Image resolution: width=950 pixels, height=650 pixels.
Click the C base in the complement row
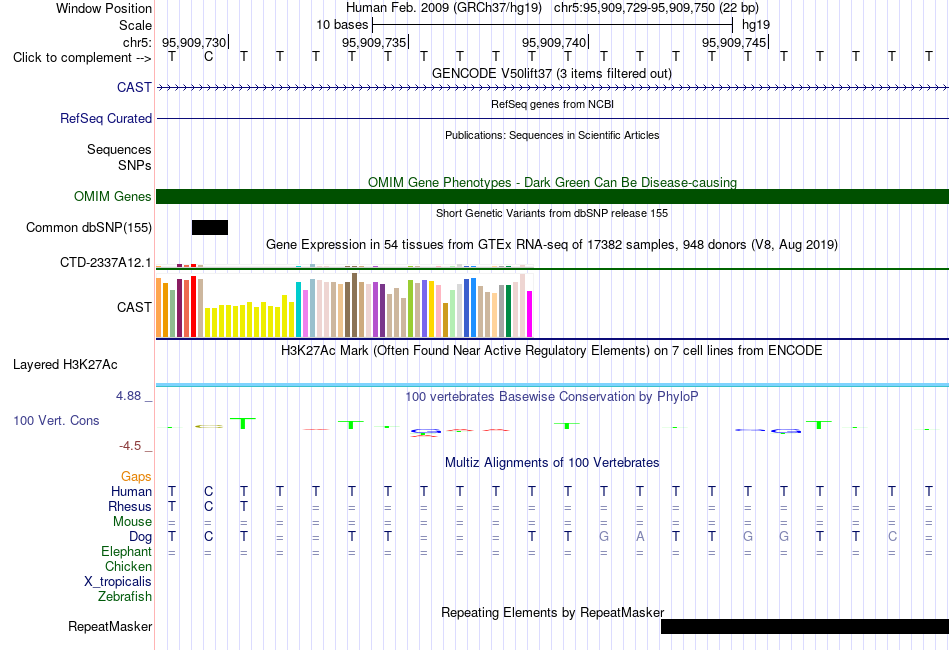tap(208, 57)
